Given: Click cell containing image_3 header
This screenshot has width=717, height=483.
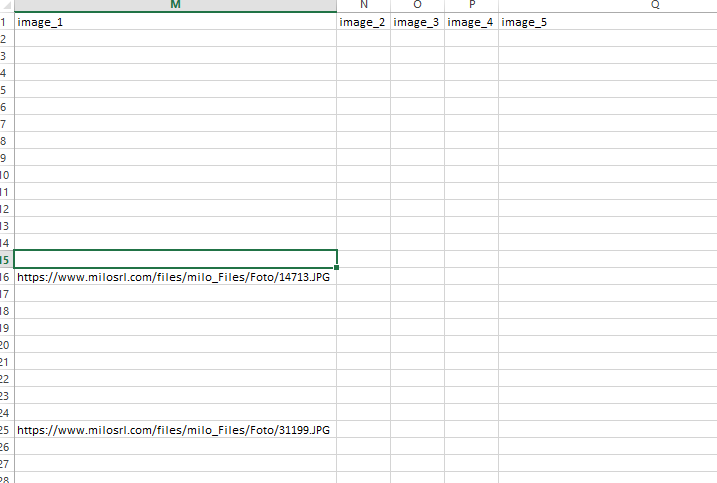Looking at the screenshot, I should (417, 21).
